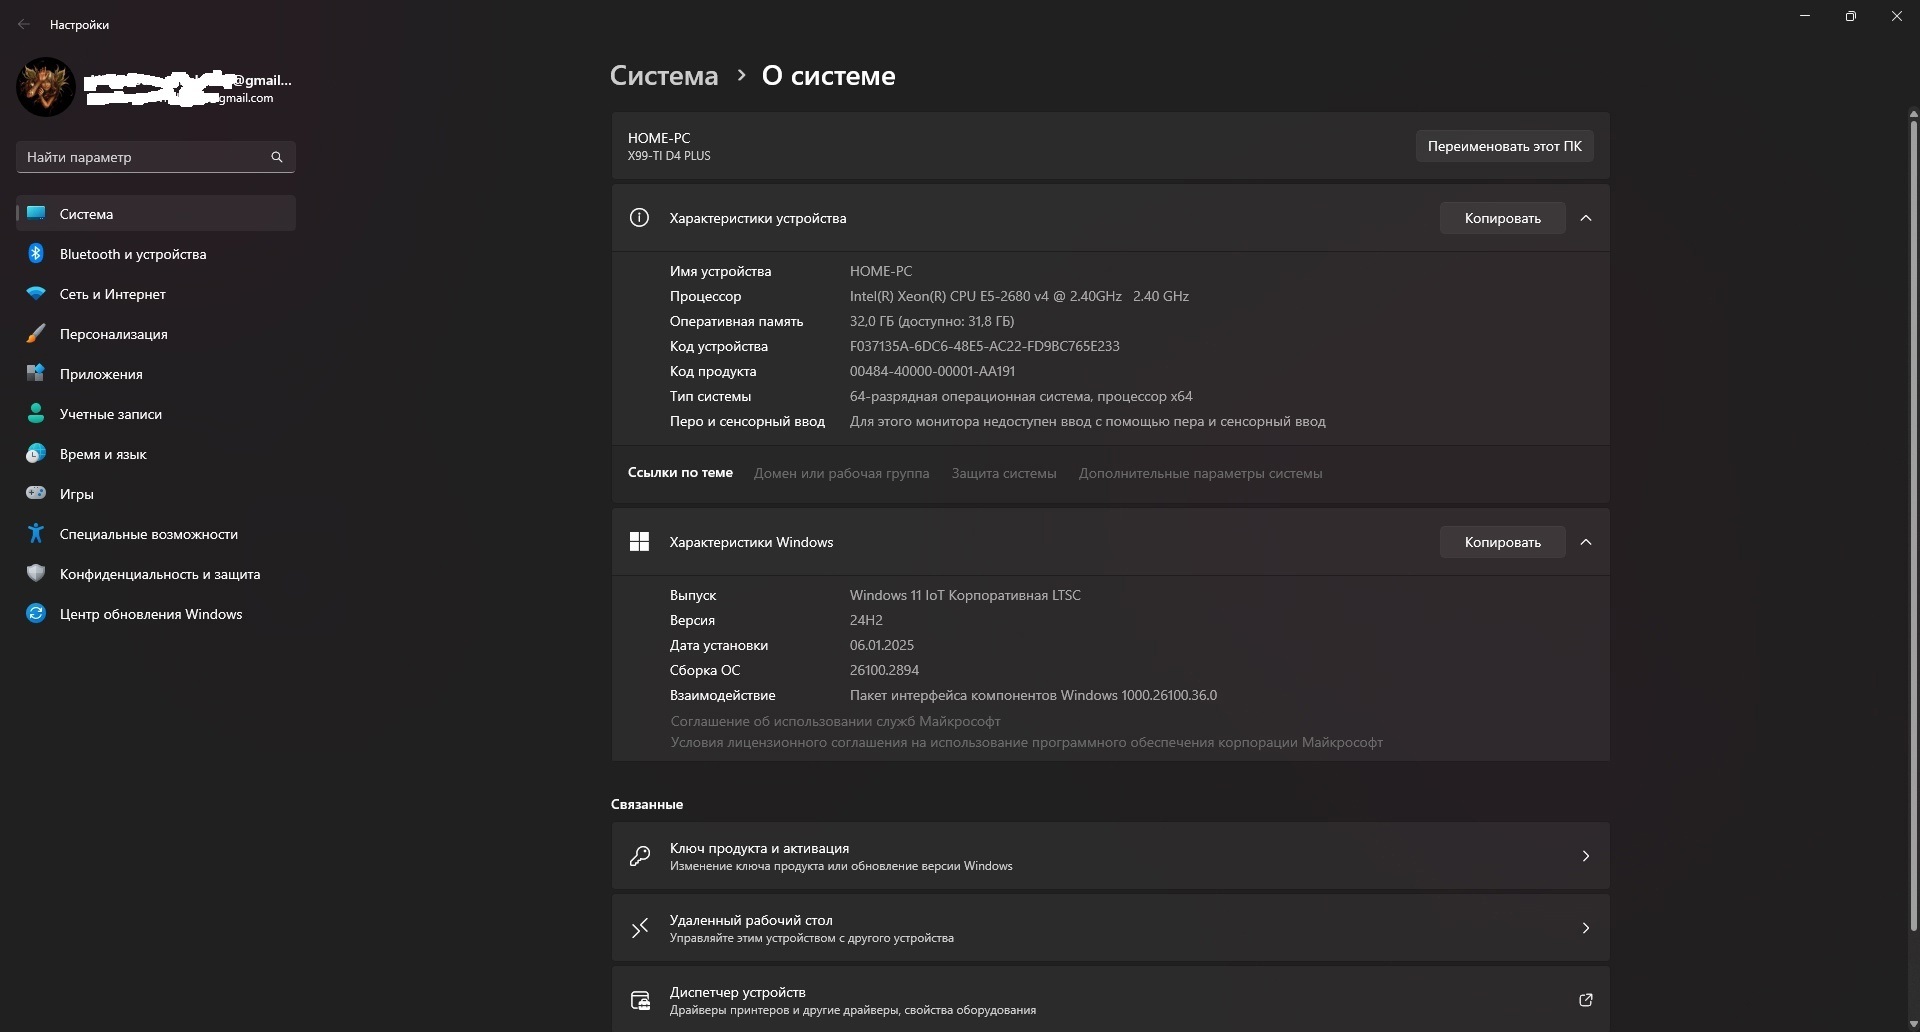This screenshot has height=1032, width=1920.
Task: Open Центр обновления Windows label
Action: click(x=151, y=614)
